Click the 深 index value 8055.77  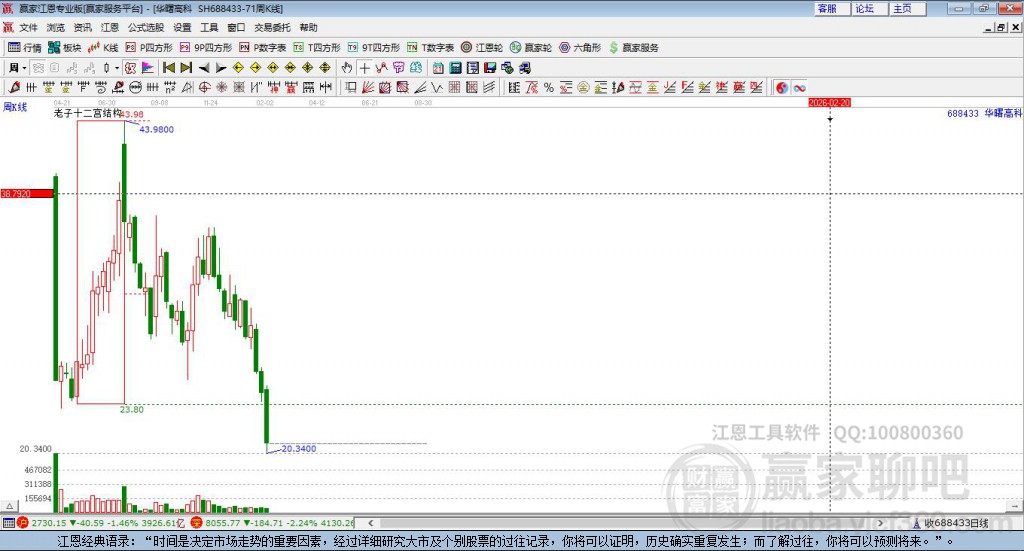[223, 523]
